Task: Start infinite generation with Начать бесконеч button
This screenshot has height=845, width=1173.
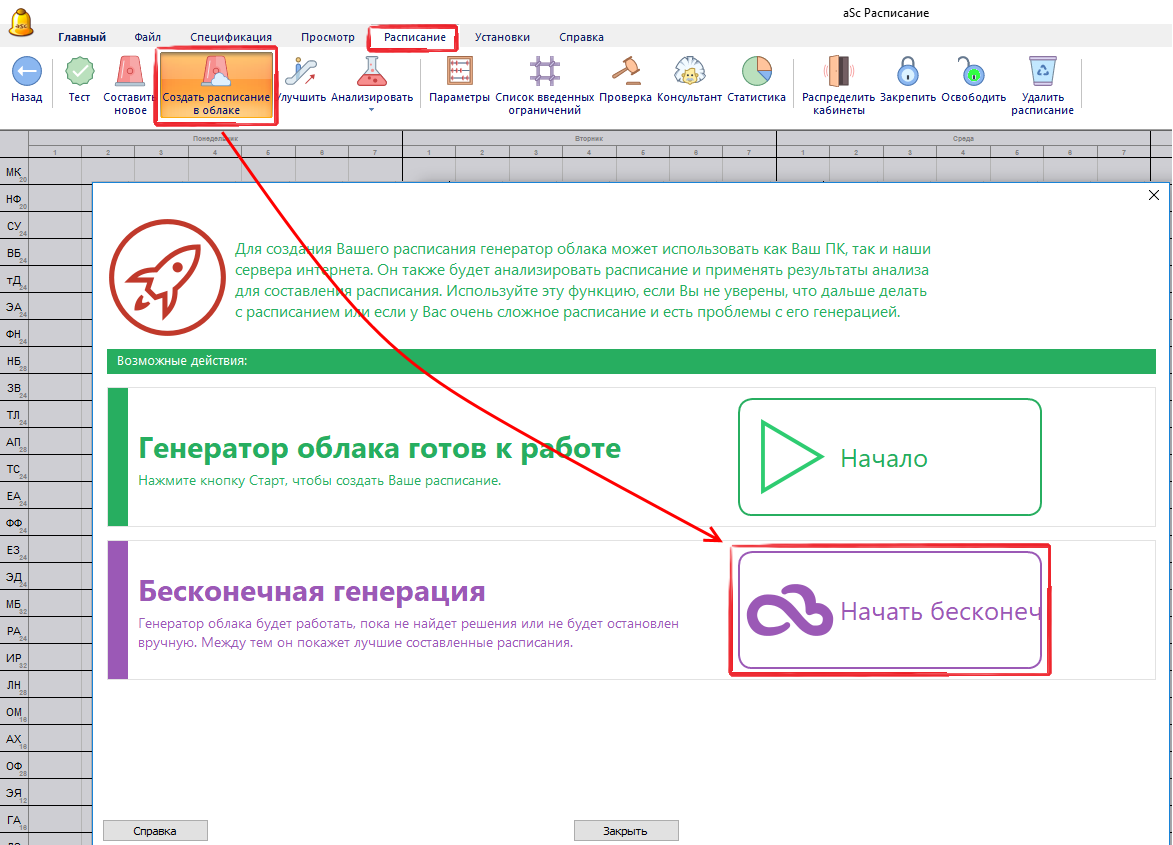Action: pos(889,610)
